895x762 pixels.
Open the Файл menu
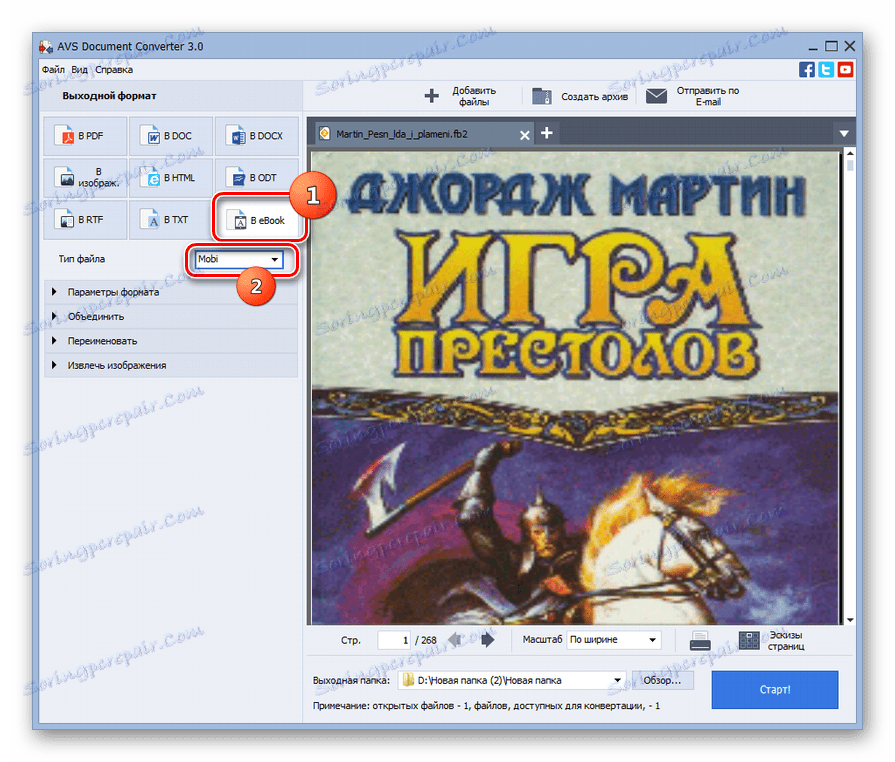point(53,70)
